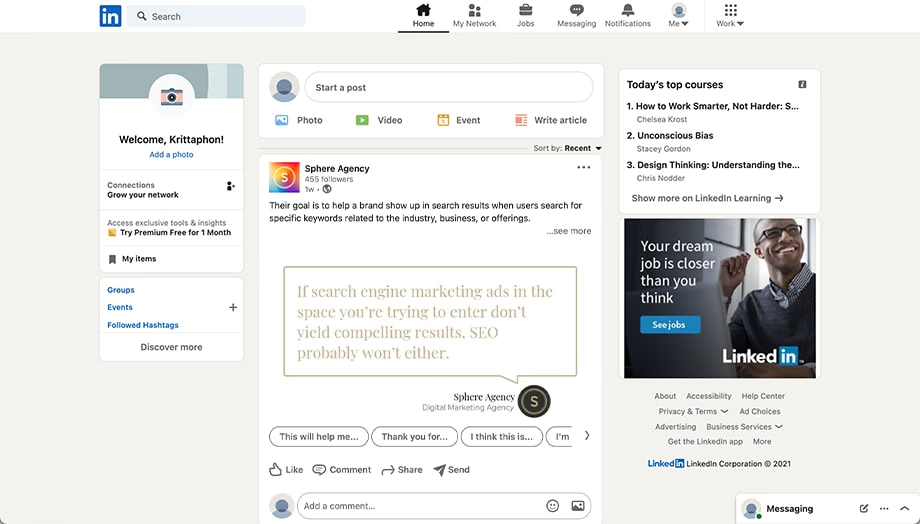Compose a new message in Messaging bar
920x524 pixels.
[x=864, y=509]
